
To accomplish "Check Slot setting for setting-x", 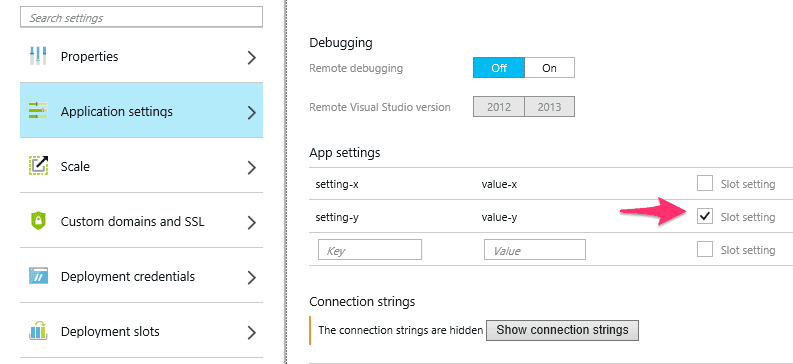I will [704, 184].
